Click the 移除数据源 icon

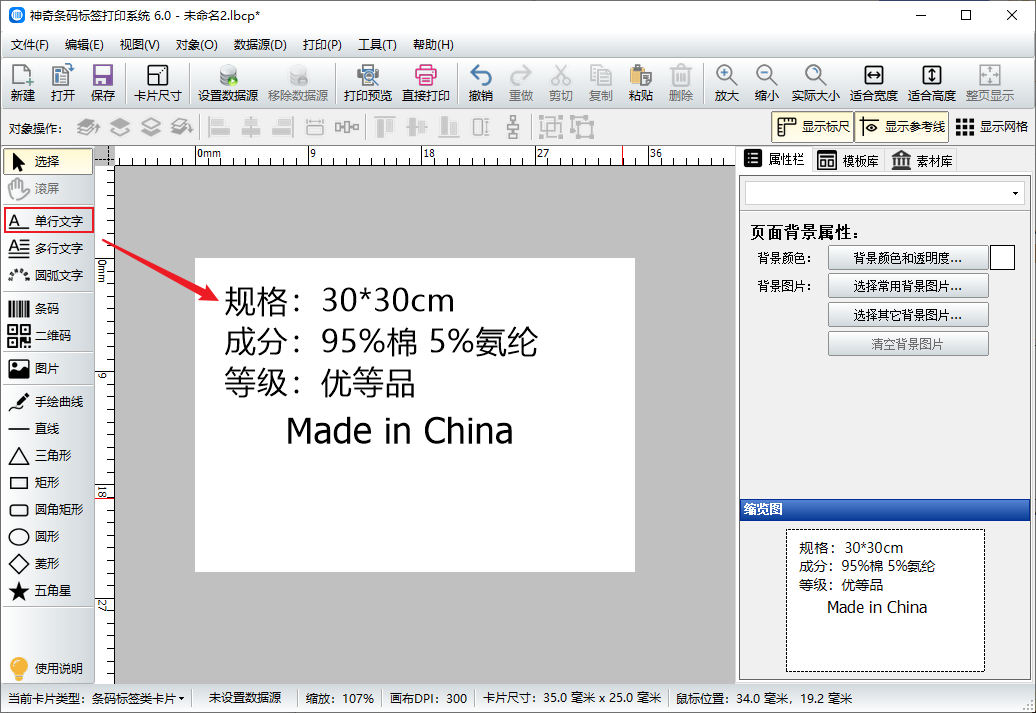(x=298, y=83)
